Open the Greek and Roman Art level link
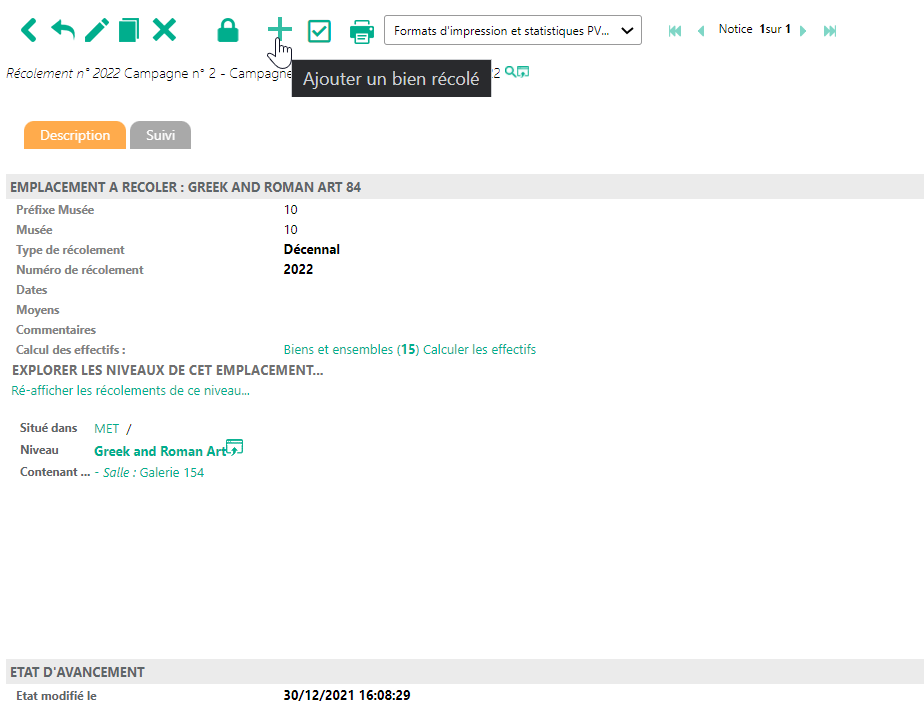 (159, 451)
